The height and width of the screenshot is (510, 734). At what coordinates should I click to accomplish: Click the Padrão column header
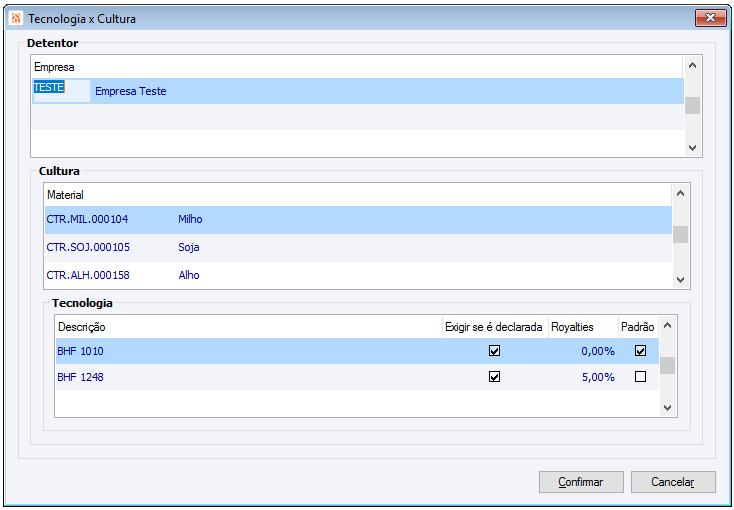coord(638,327)
